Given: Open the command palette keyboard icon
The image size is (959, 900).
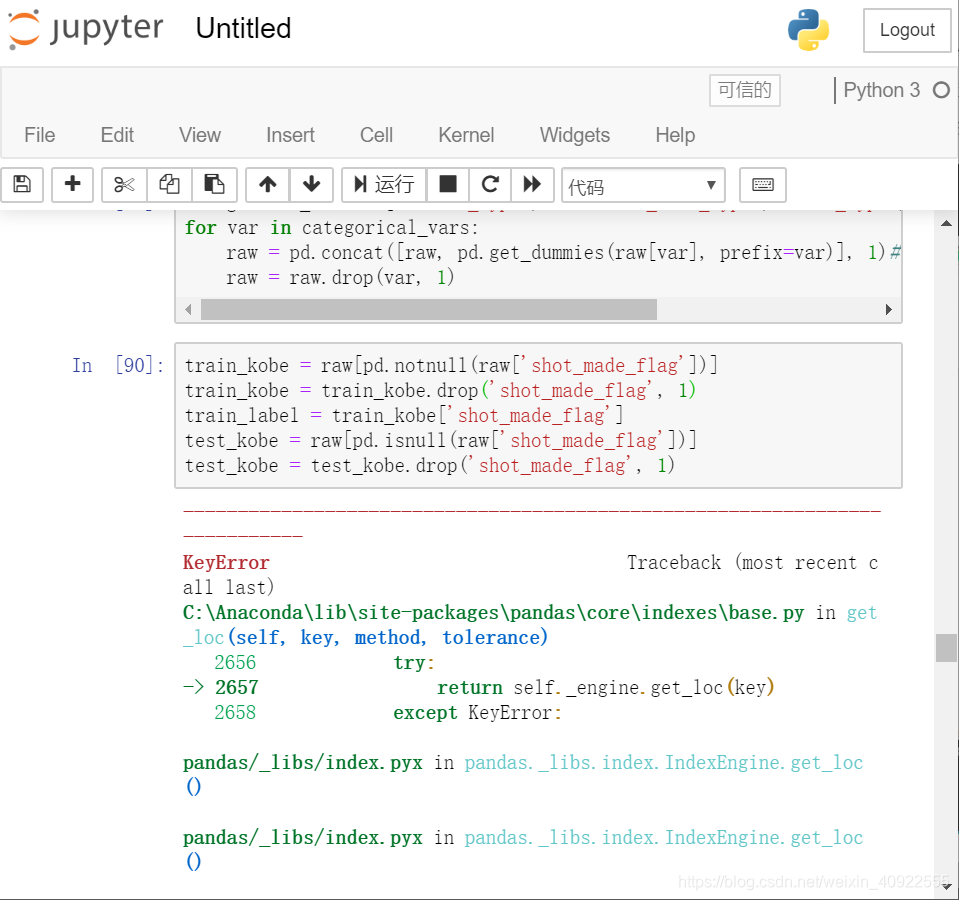Looking at the screenshot, I should pyautogui.click(x=763, y=184).
